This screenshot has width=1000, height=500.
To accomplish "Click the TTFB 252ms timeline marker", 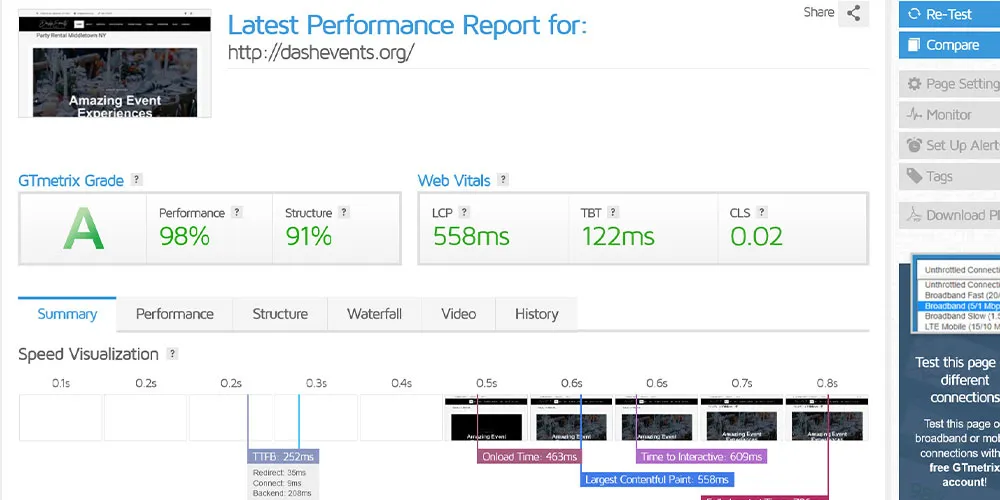I will (x=283, y=457).
